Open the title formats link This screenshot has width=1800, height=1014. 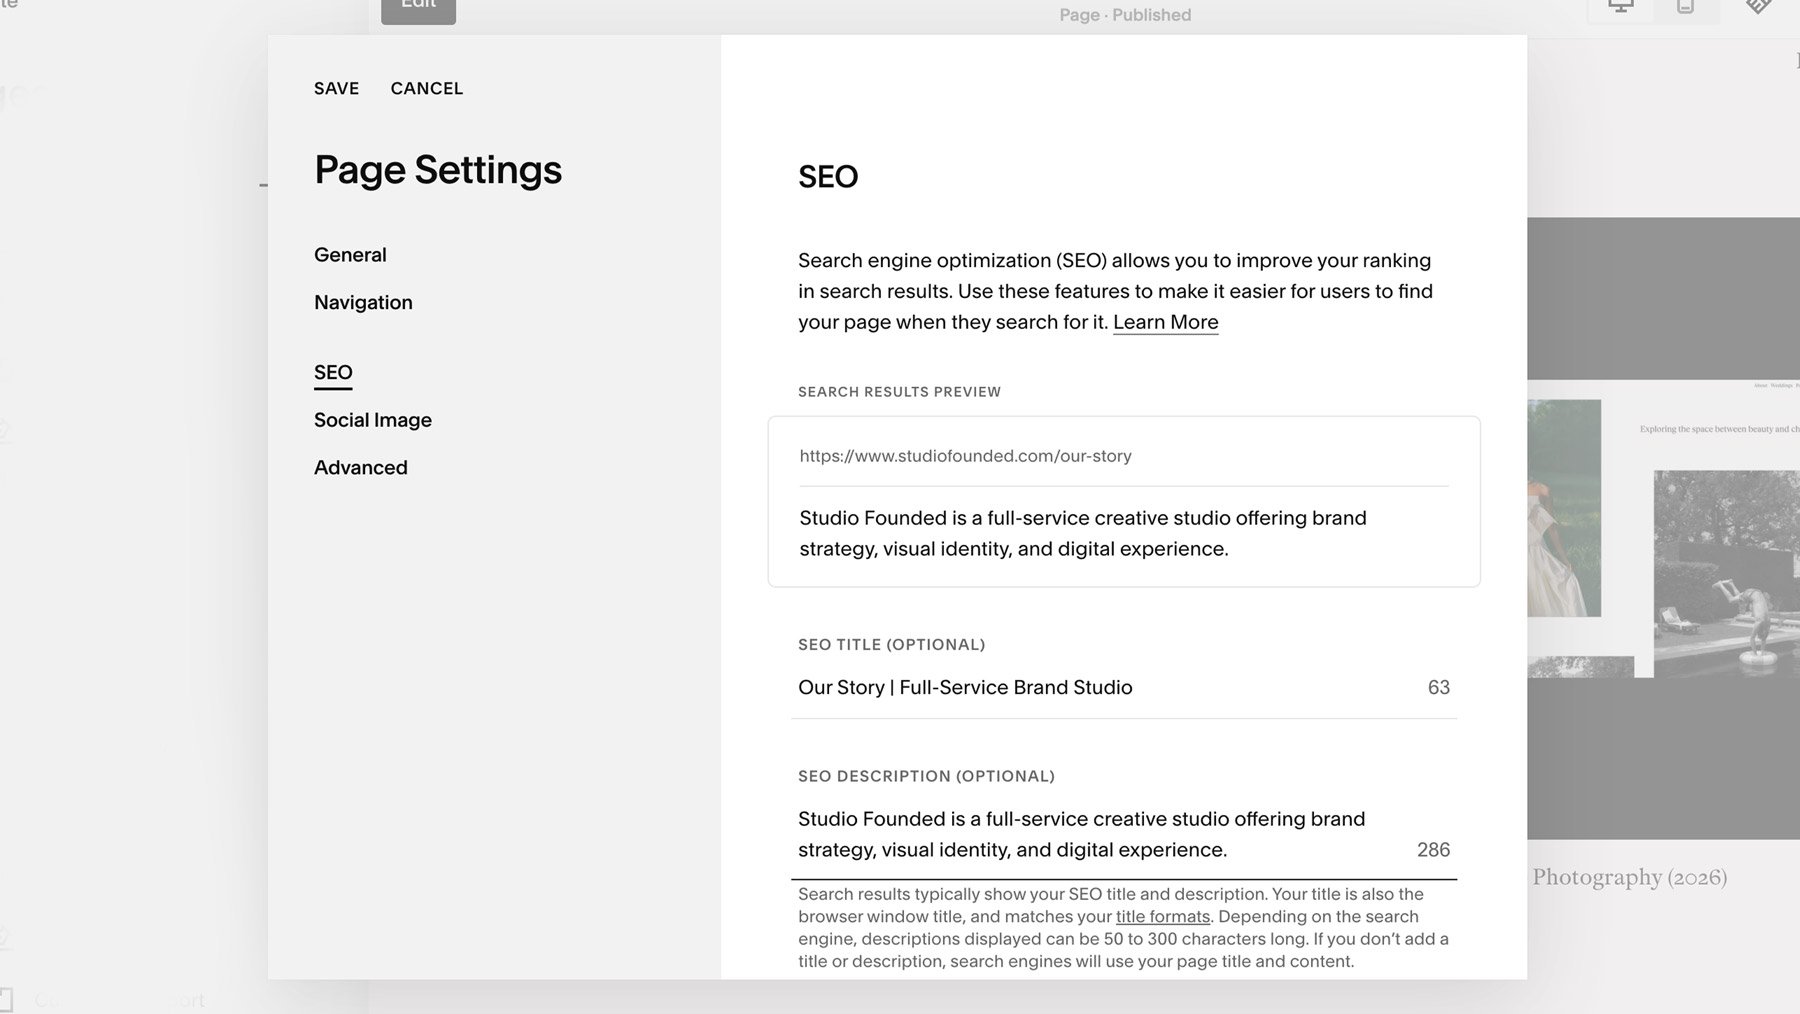(1163, 916)
